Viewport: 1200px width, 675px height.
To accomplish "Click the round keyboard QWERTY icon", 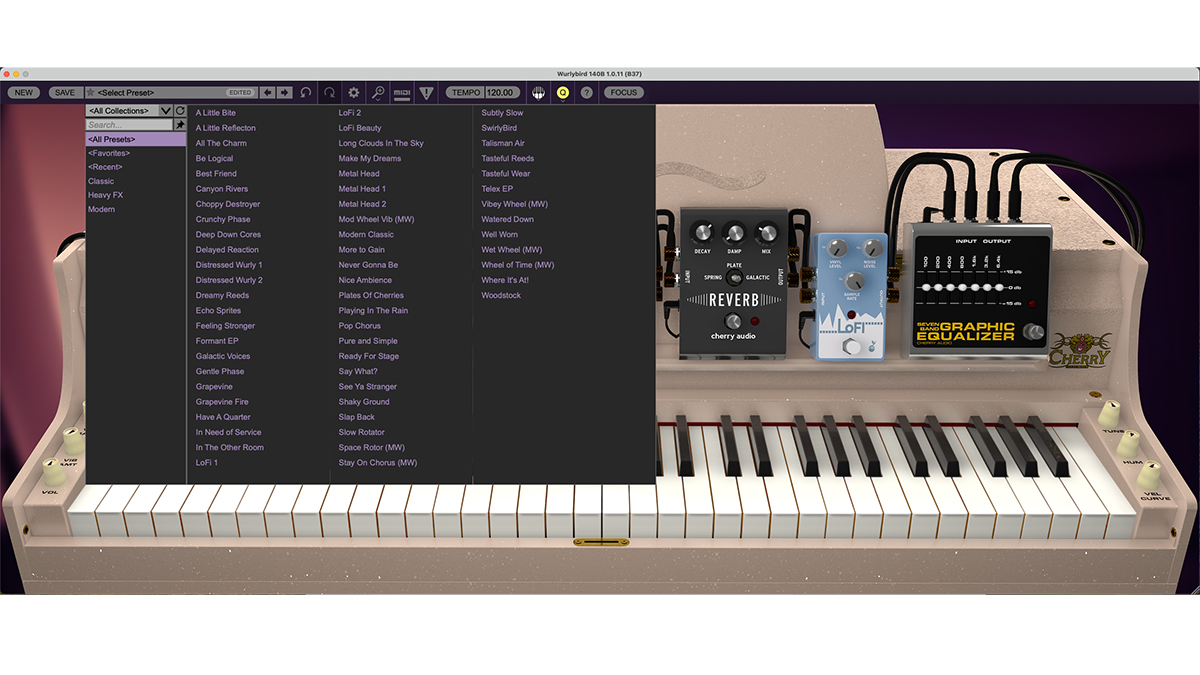I will 538,92.
